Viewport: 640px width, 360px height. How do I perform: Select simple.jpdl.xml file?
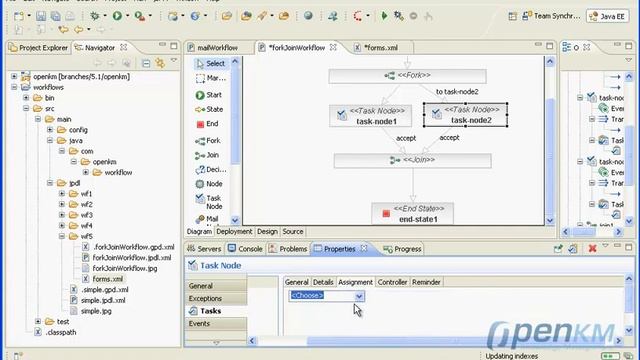tap(98, 300)
